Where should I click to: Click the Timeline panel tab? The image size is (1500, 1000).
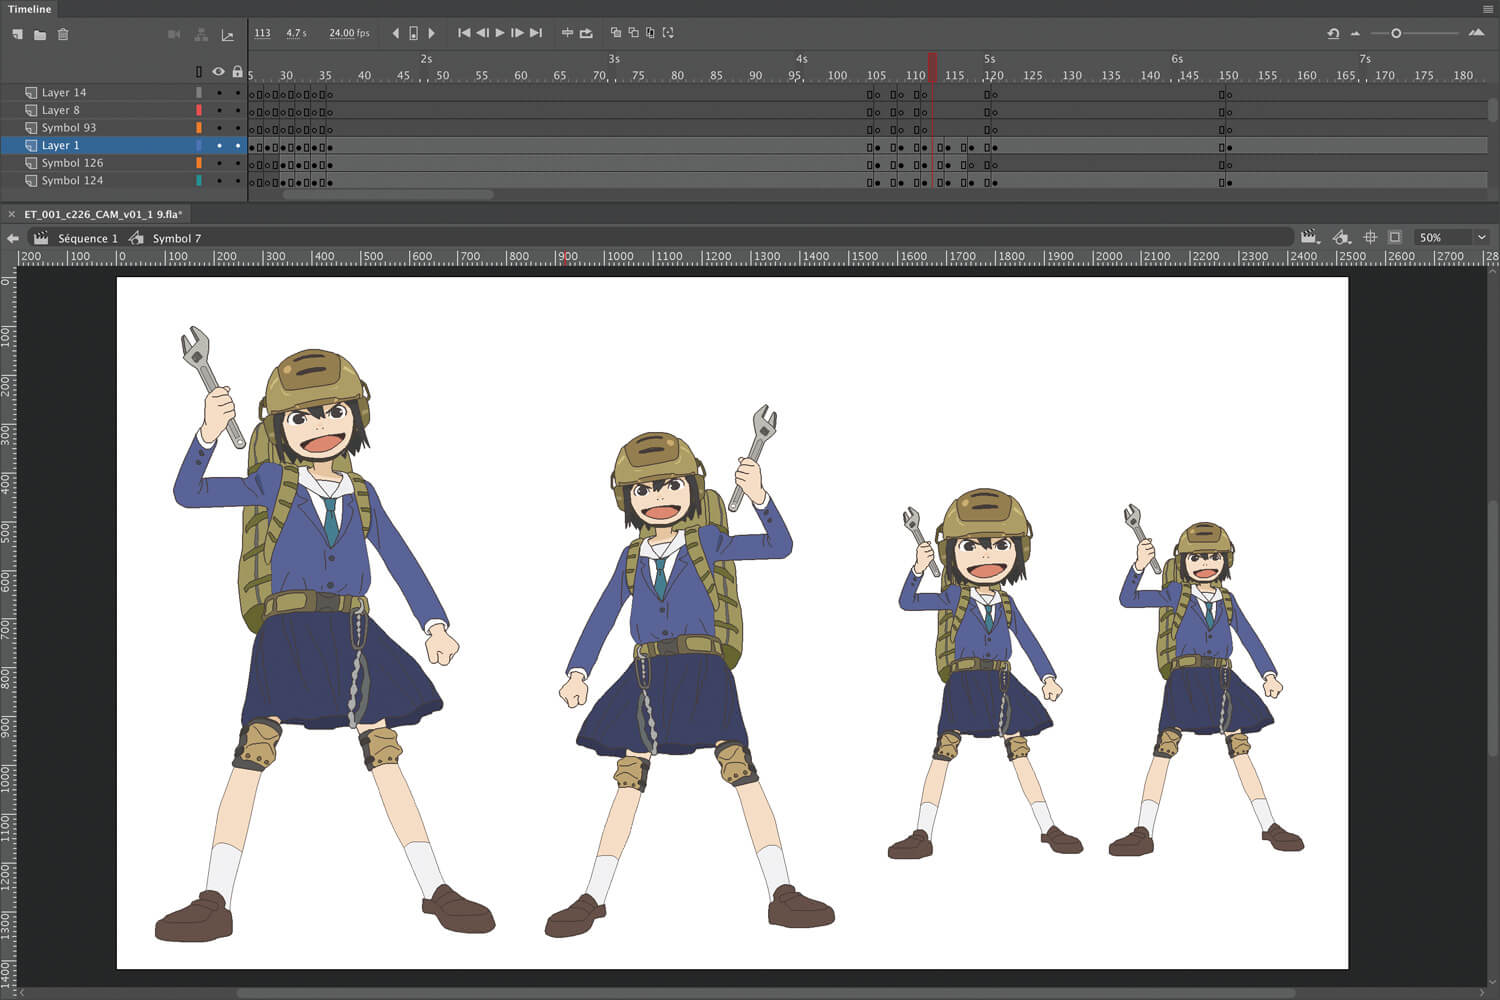click(30, 9)
